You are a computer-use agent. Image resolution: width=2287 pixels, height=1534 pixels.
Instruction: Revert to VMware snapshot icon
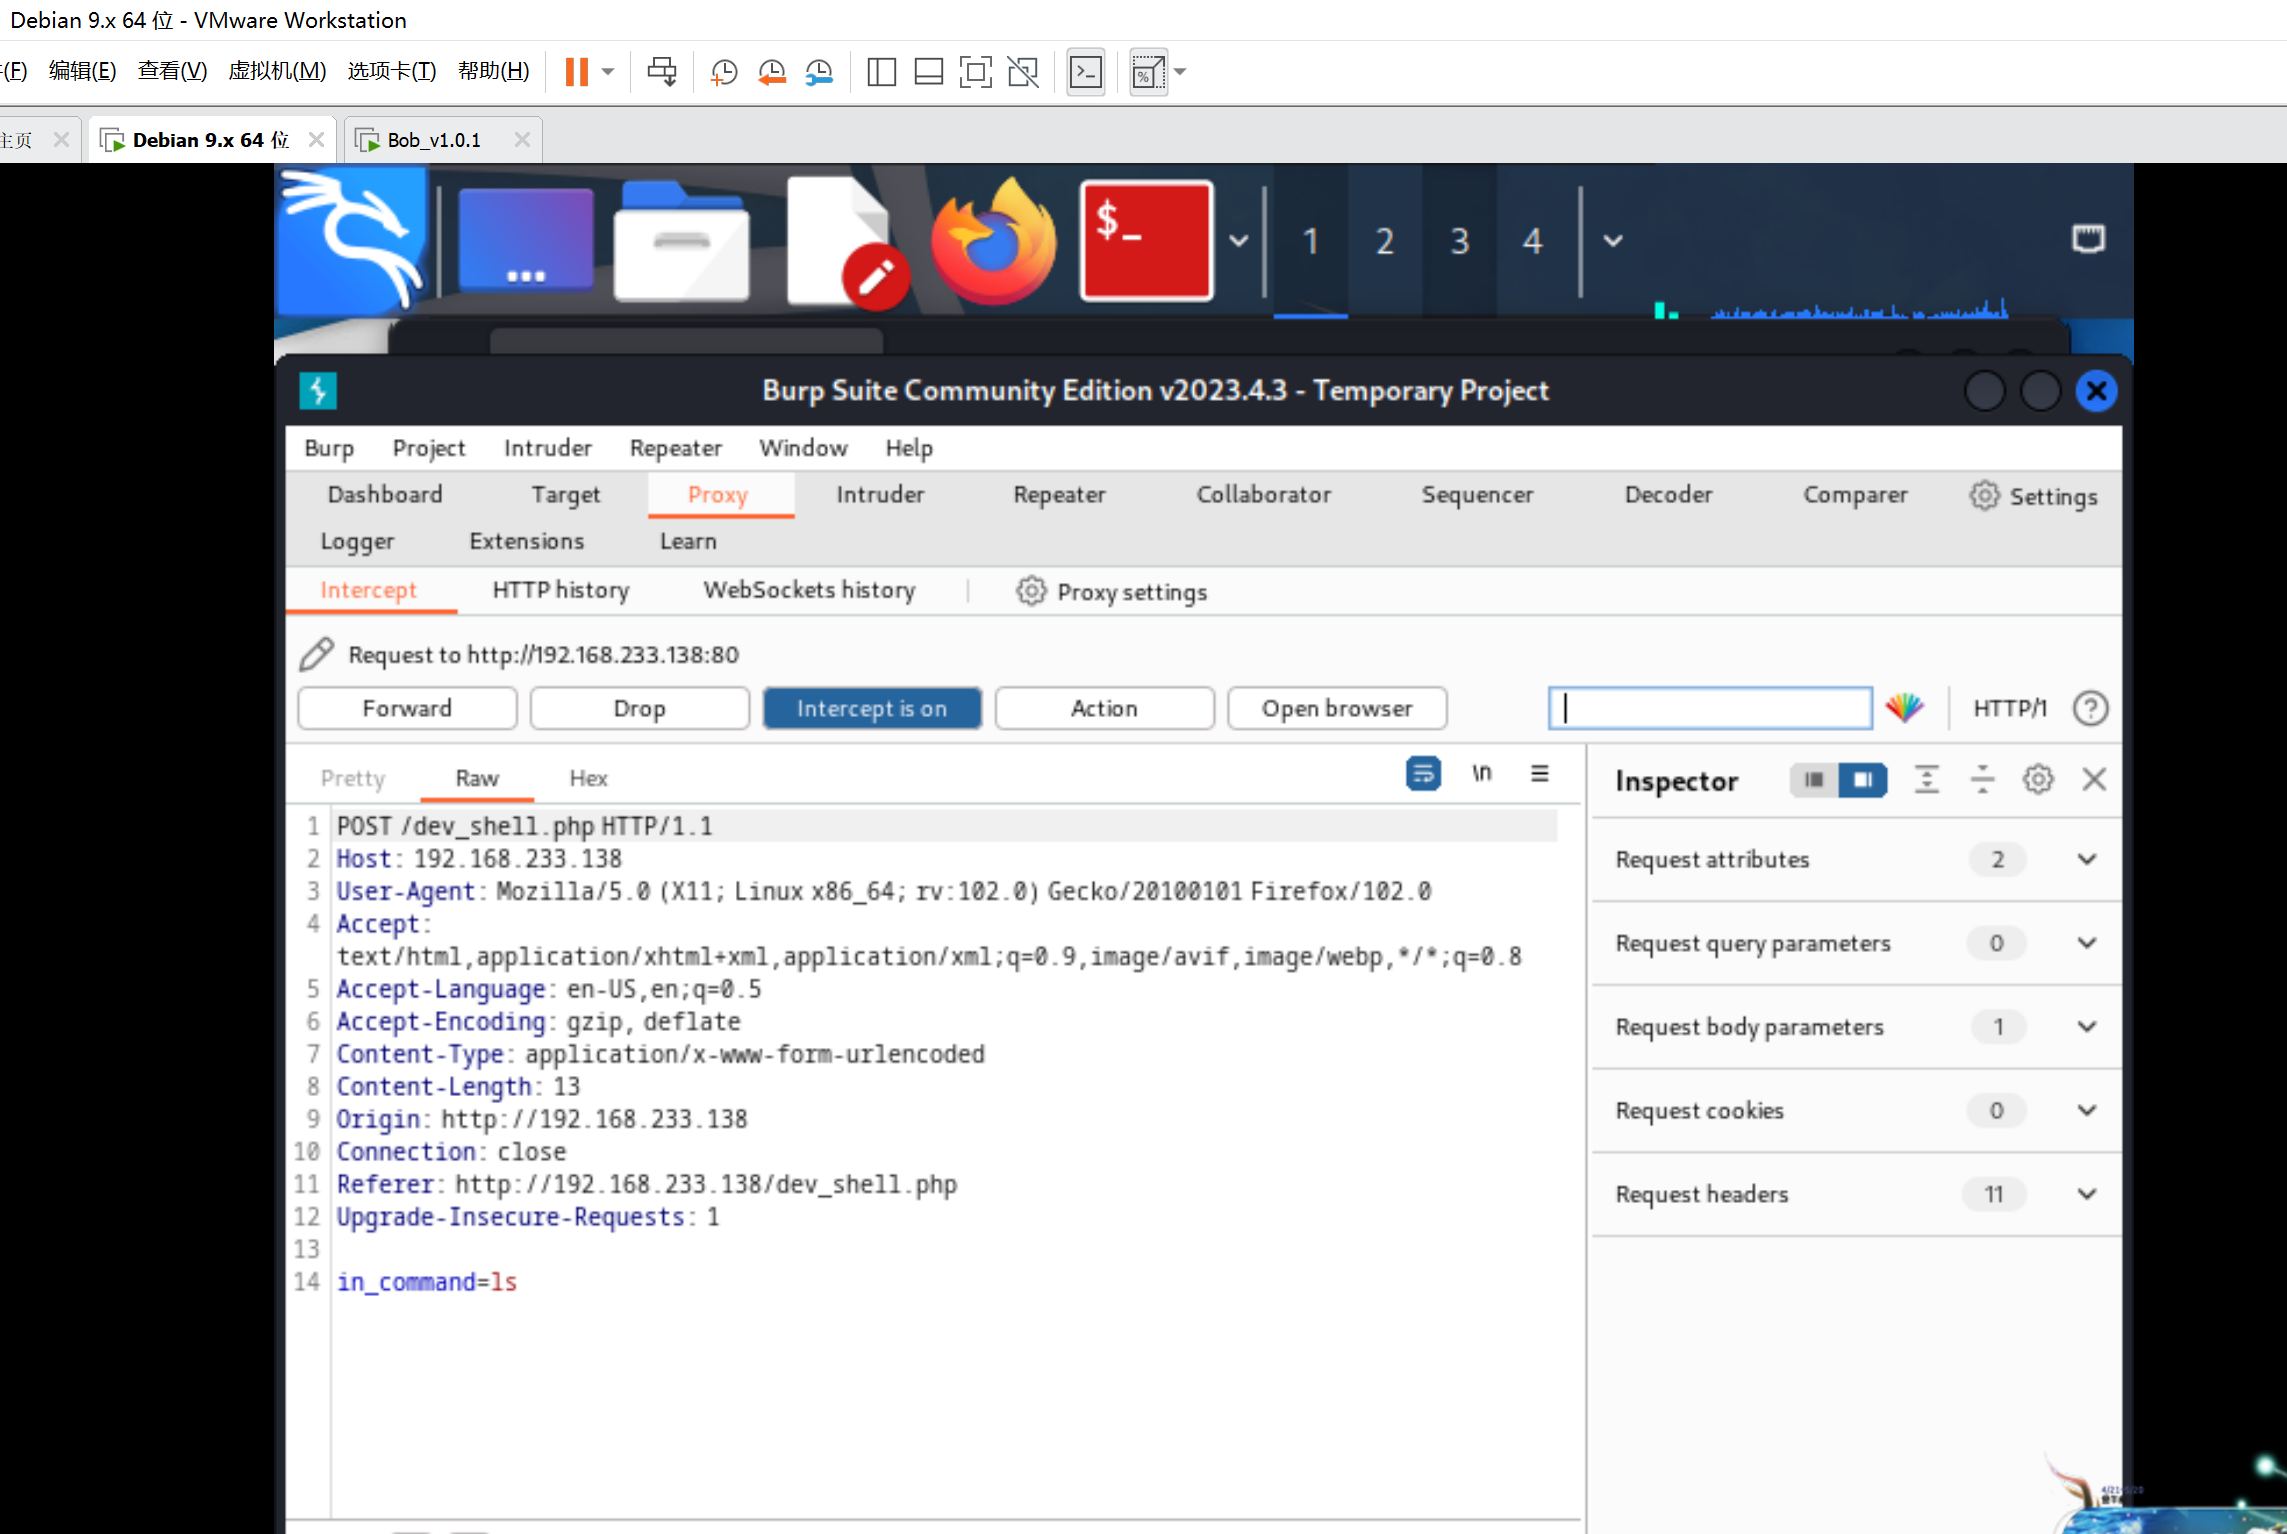tap(771, 72)
